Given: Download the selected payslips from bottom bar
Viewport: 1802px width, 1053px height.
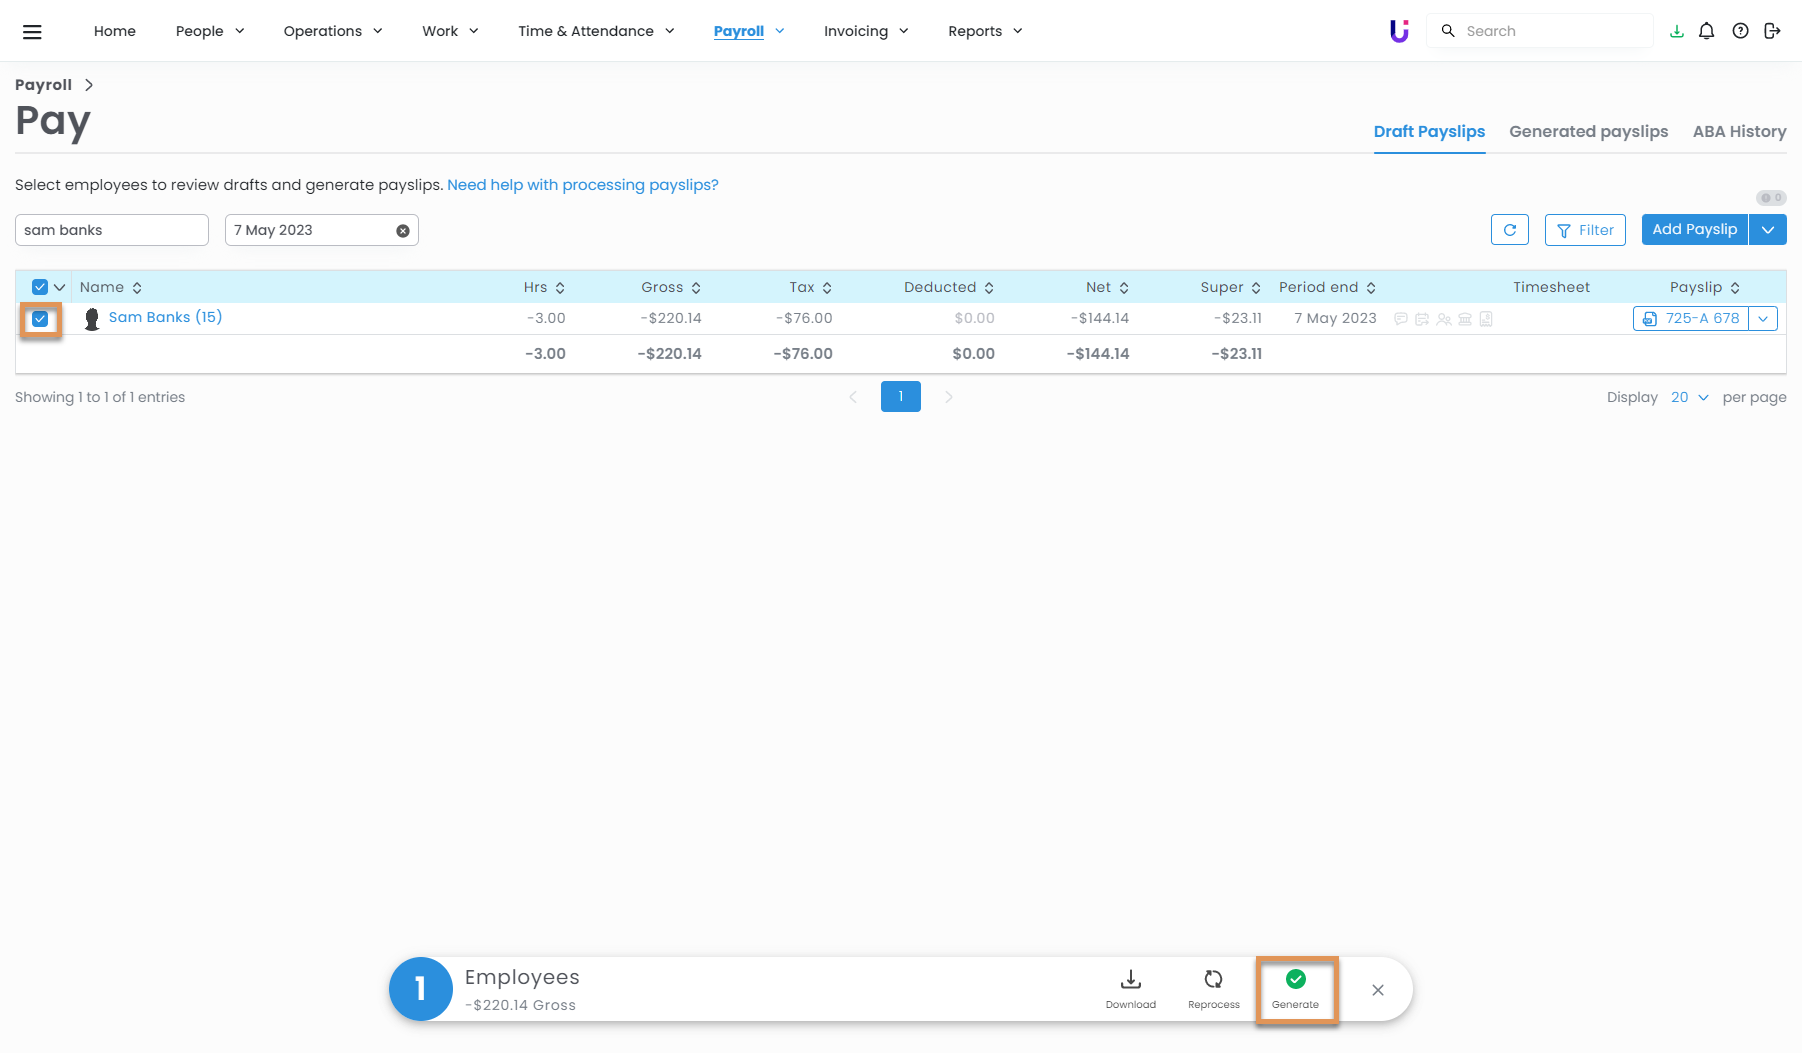Looking at the screenshot, I should click(x=1130, y=988).
